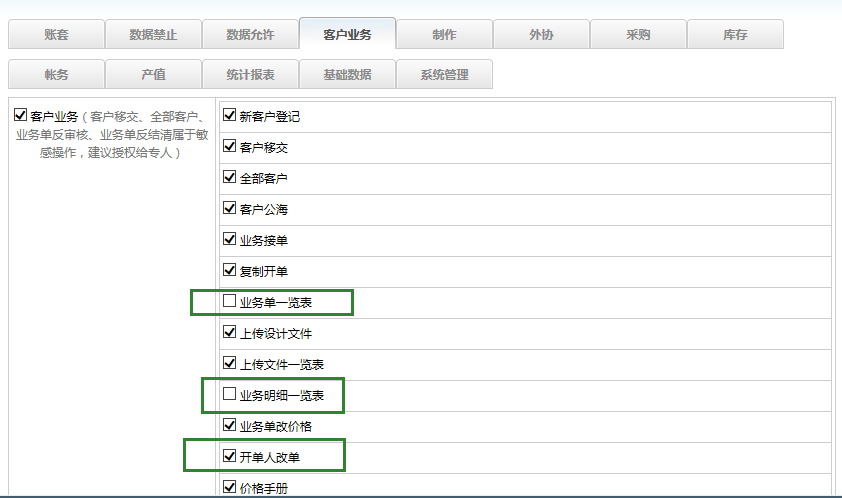Switch to the 采购 tab
This screenshot has width=842, height=498.
638,34
